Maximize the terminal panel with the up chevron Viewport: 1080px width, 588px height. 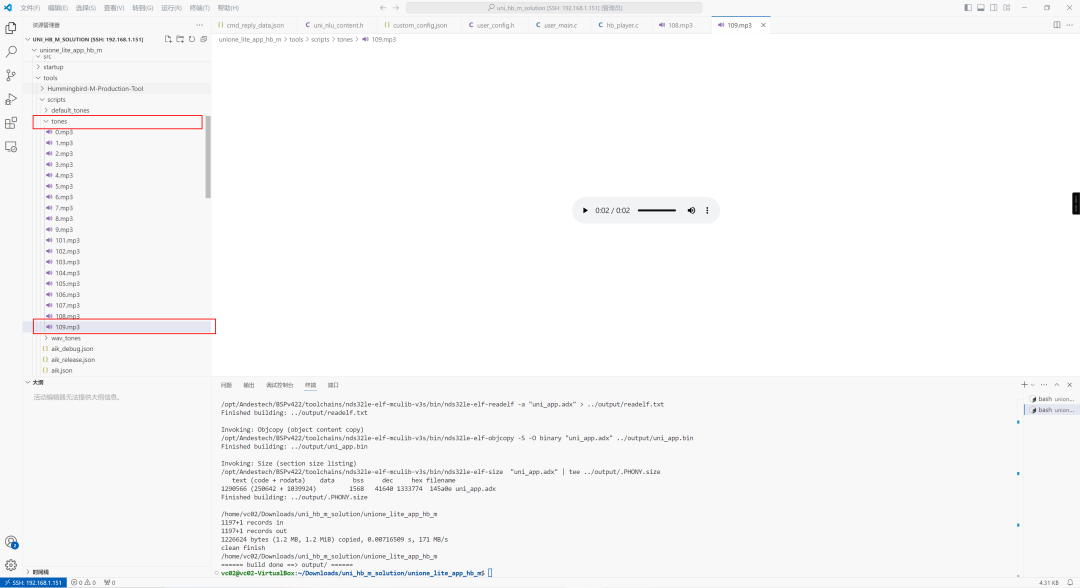pos(1057,385)
